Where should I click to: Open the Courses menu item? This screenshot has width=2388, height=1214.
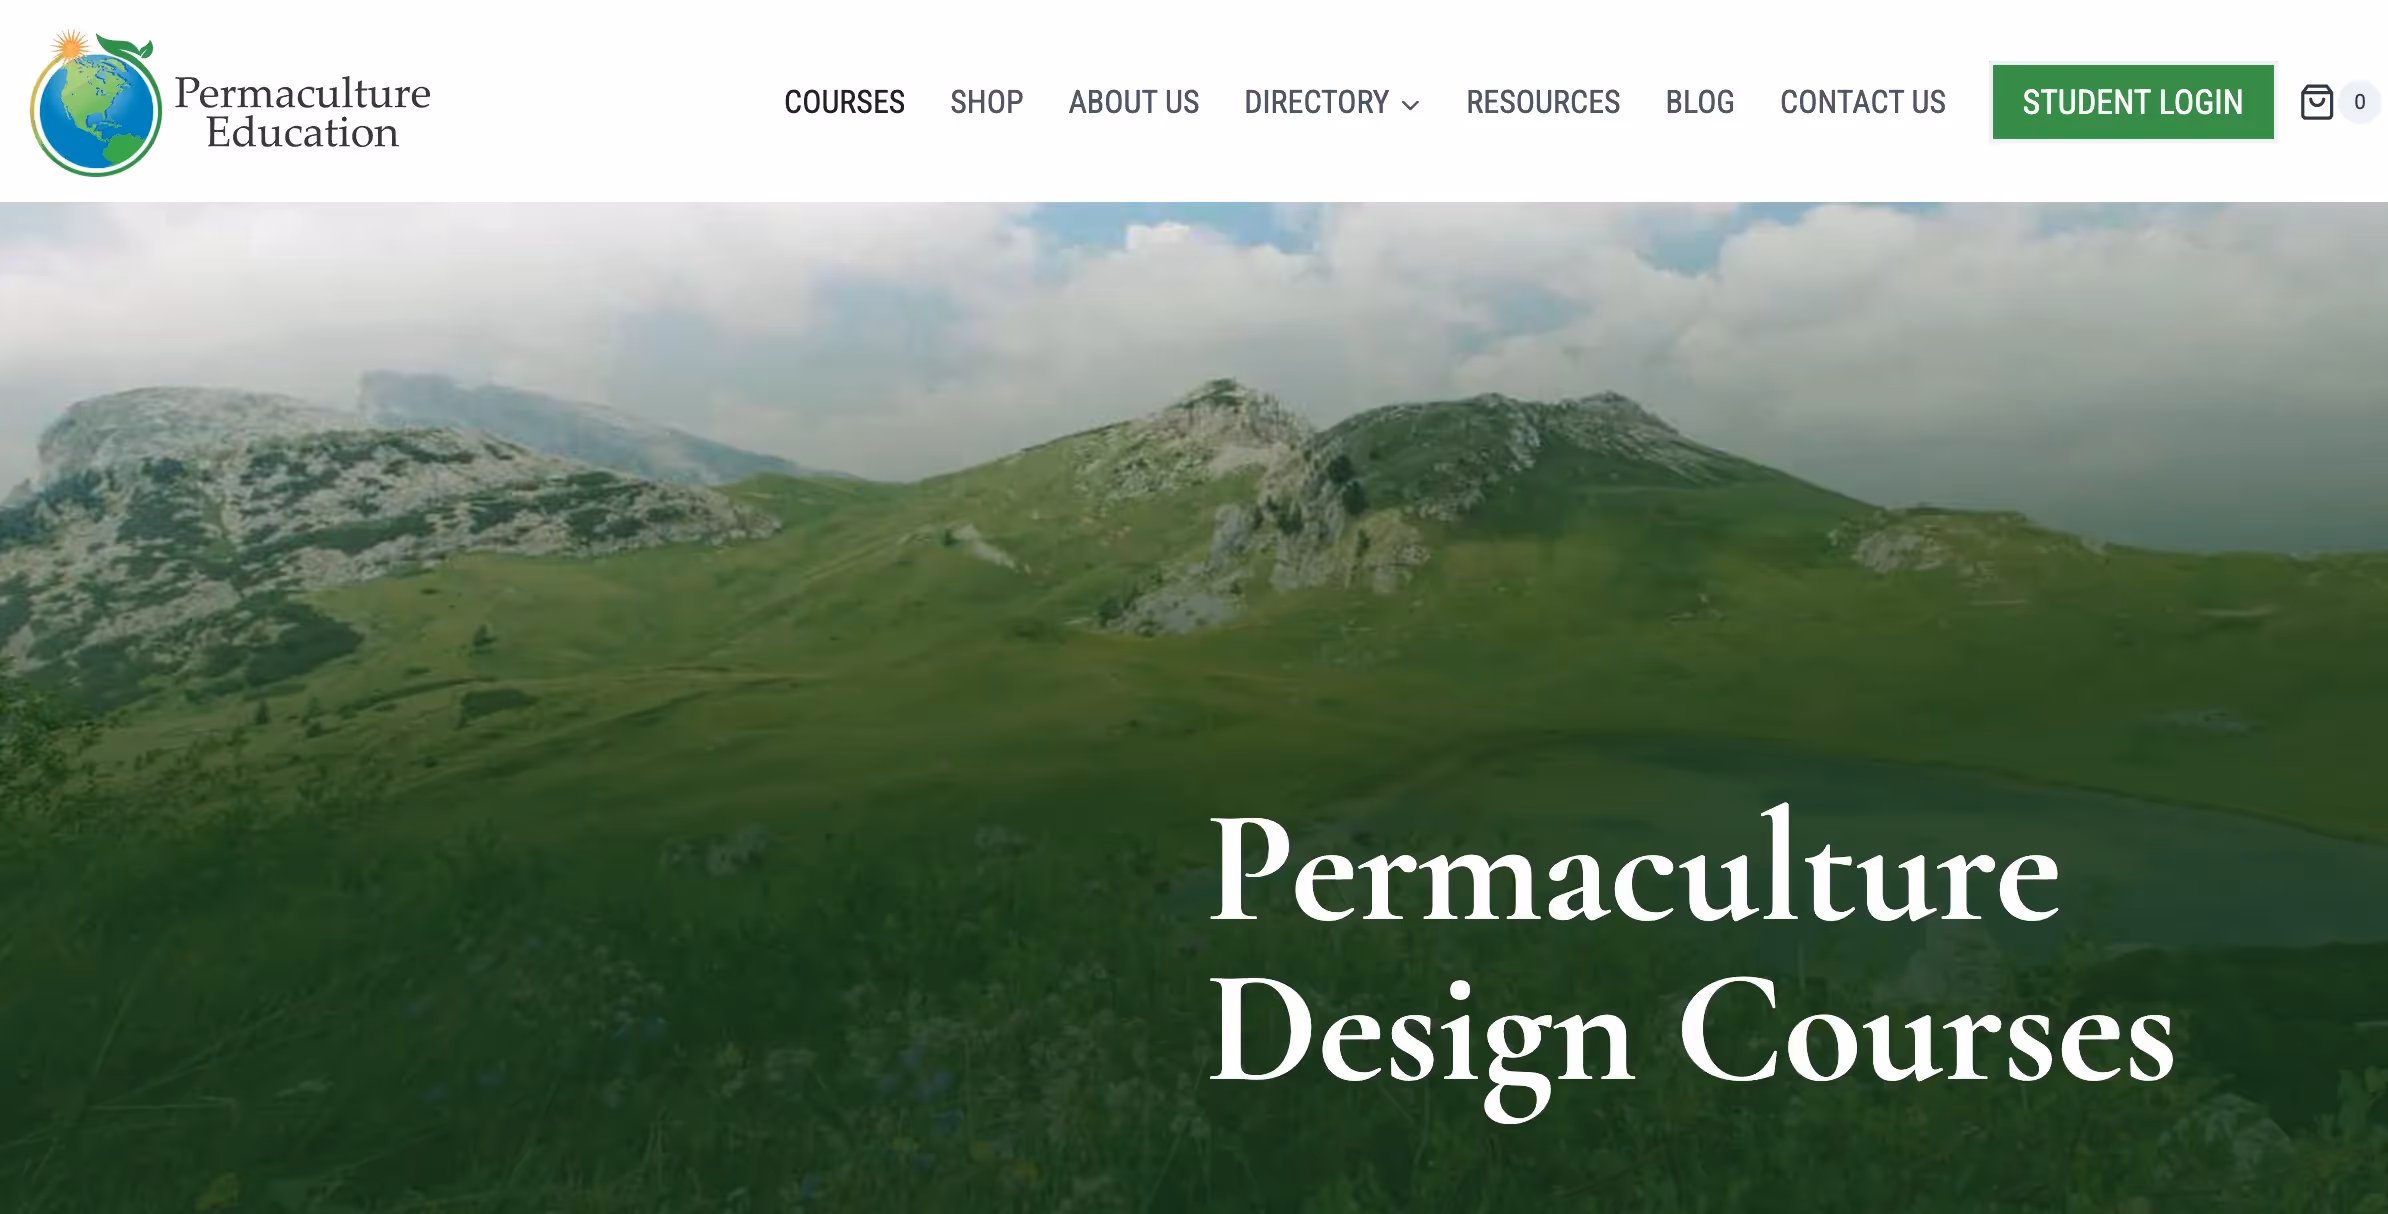844,102
